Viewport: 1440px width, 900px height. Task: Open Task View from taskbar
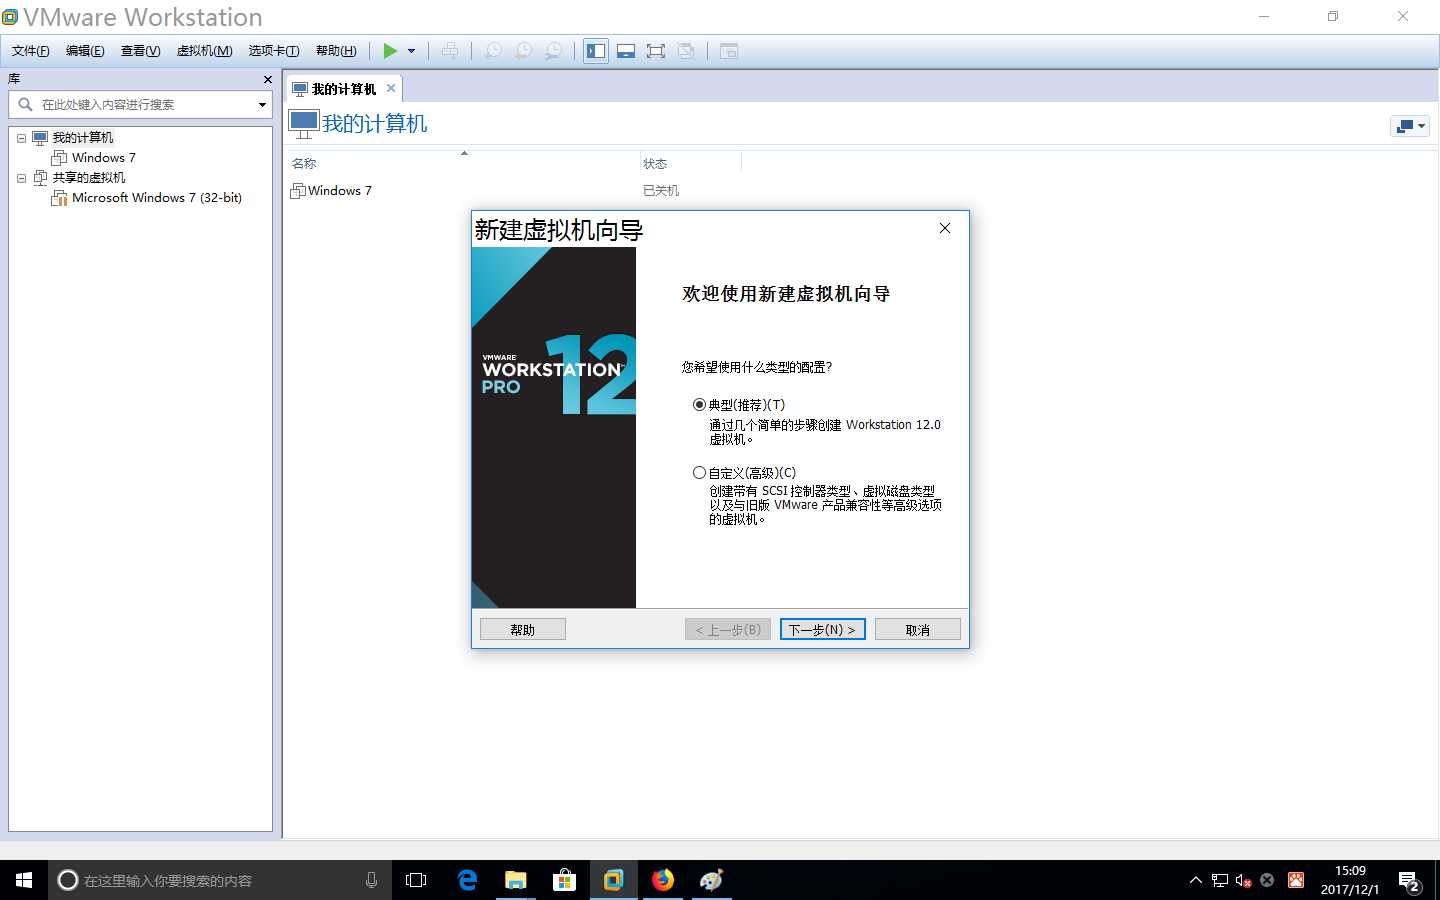(x=416, y=880)
